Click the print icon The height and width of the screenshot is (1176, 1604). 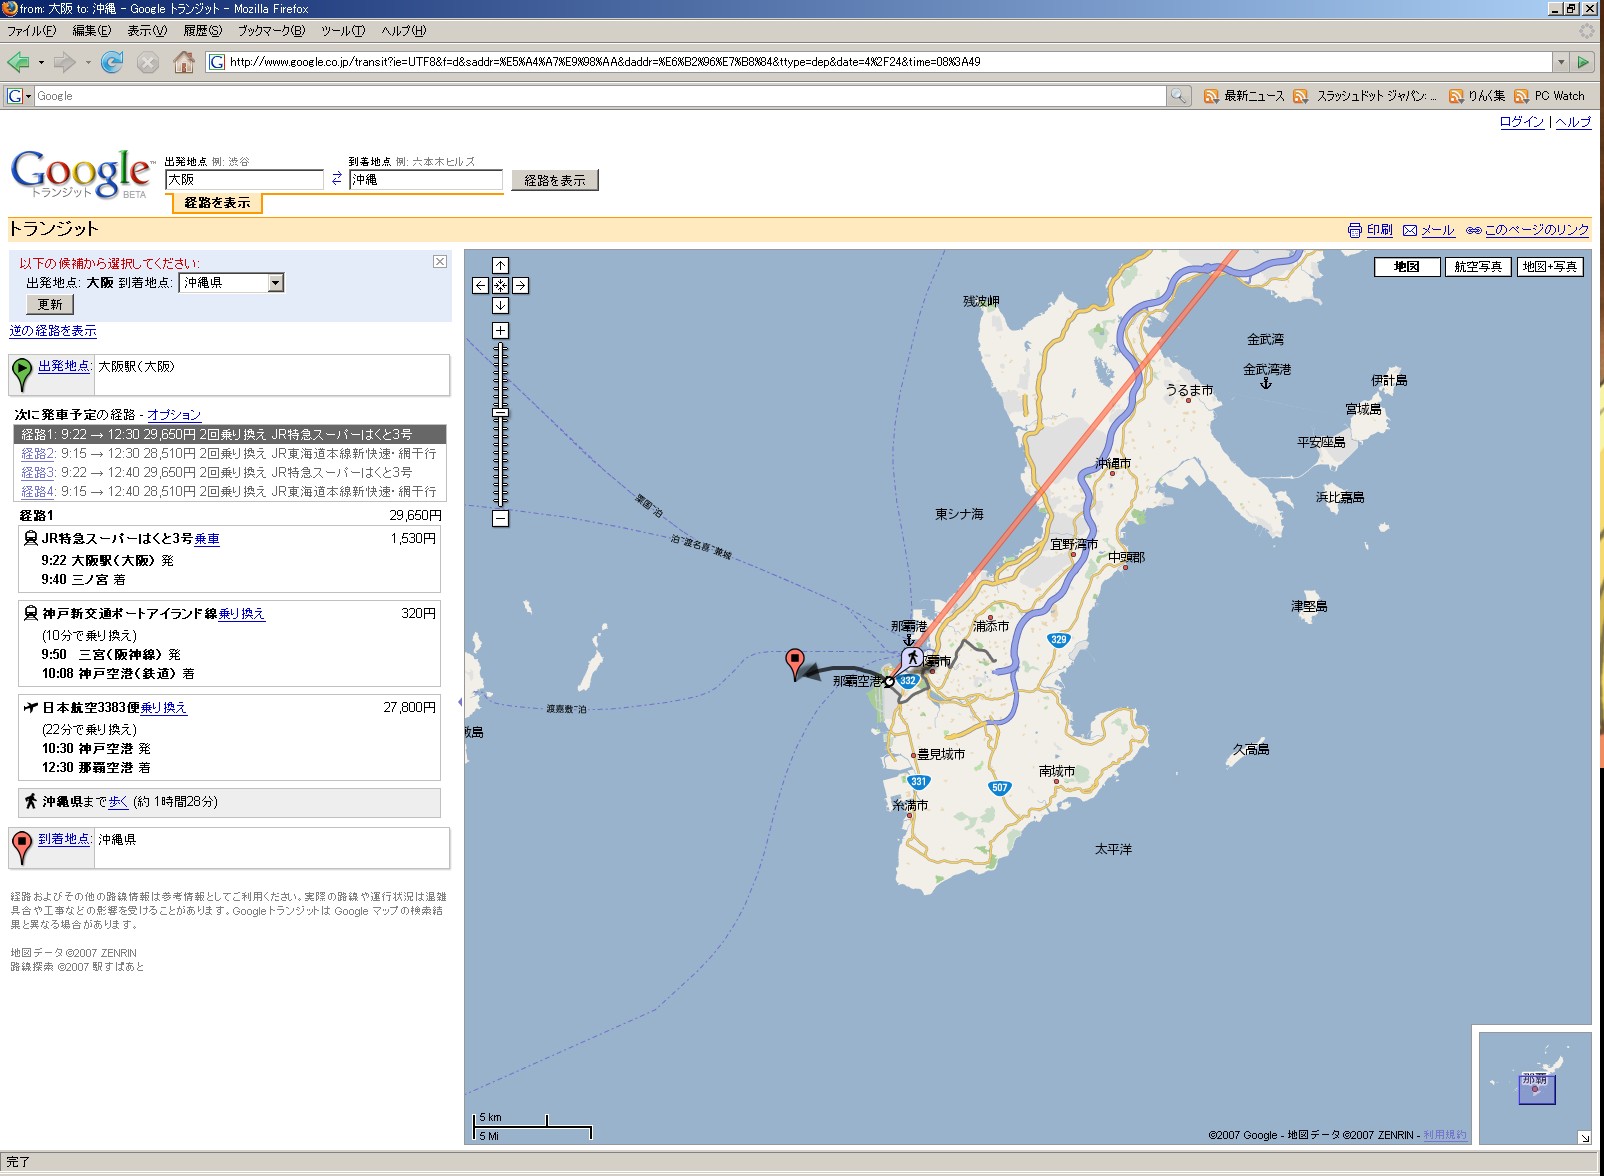coord(1355,230)
